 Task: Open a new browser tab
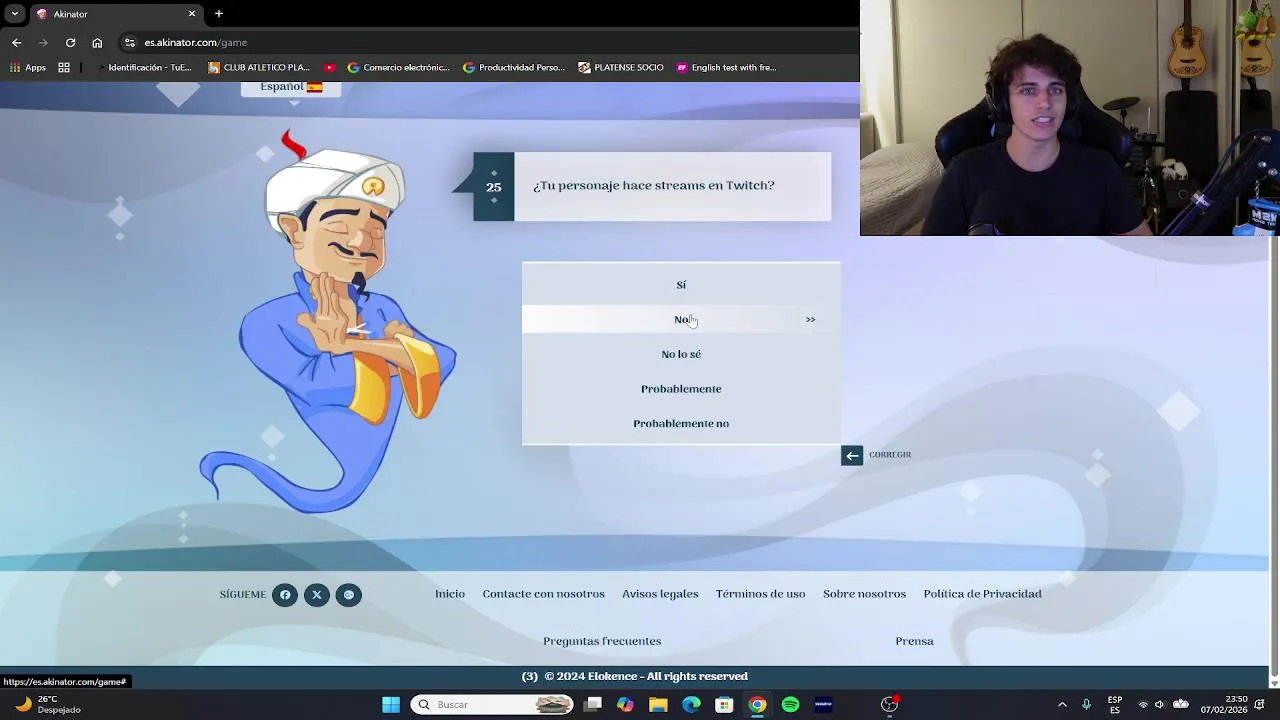[218, 14]
